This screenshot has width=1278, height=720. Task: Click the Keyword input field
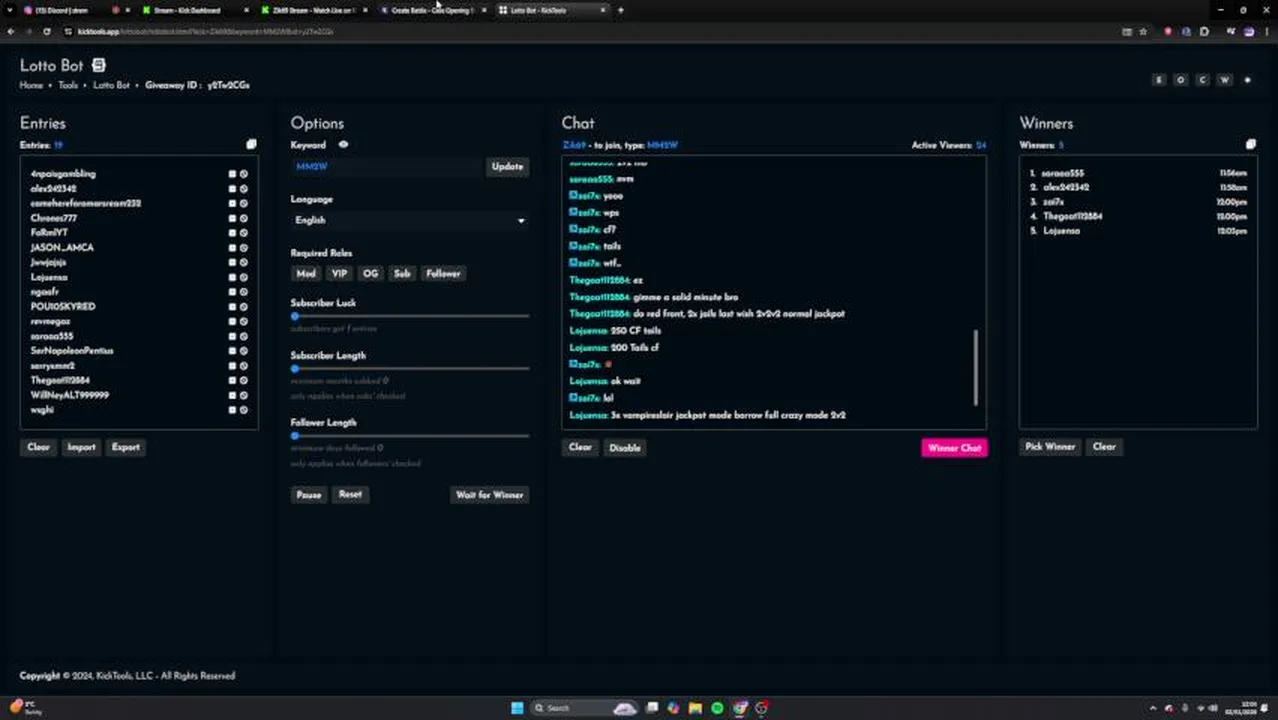387,167
